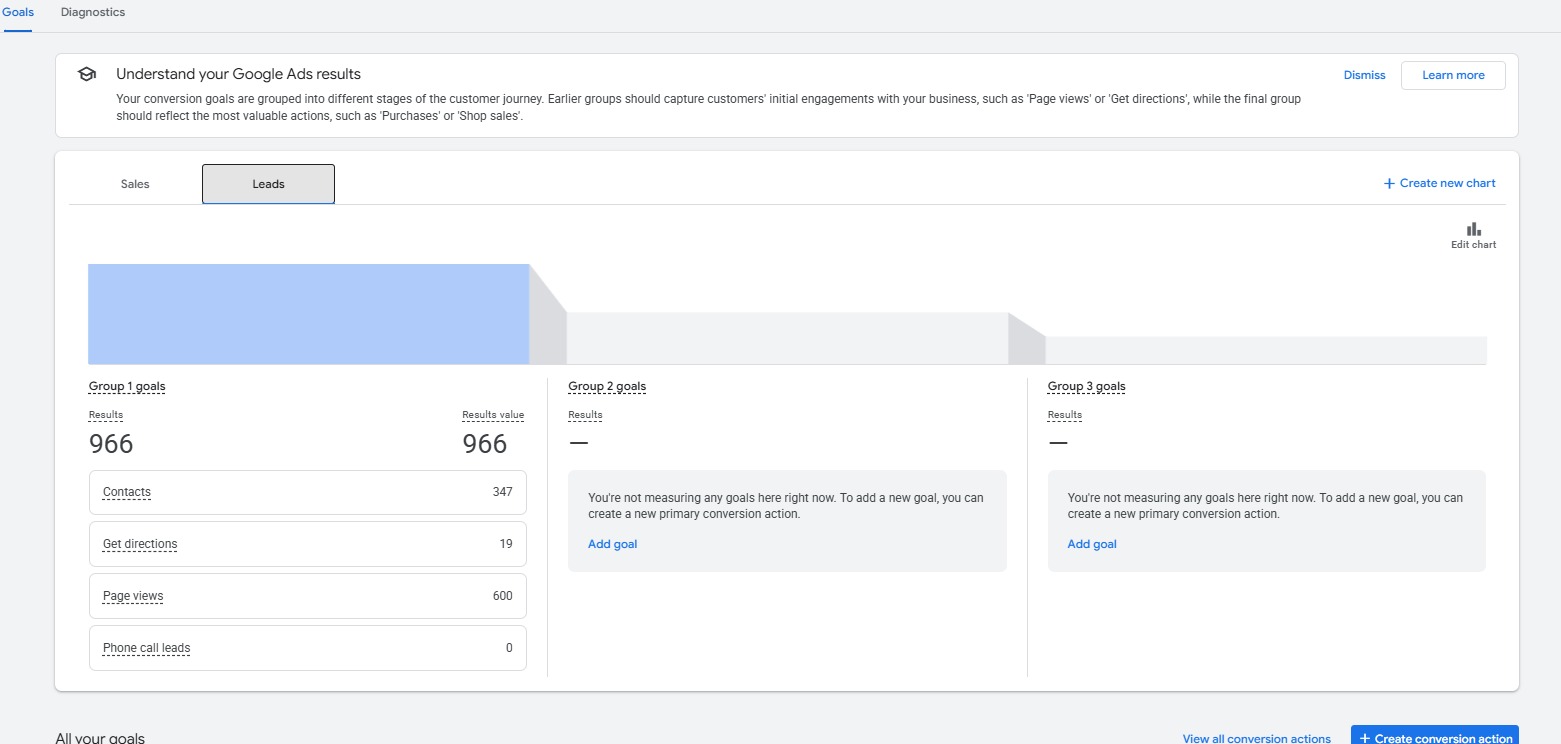Open the Page views goal row

308,596
